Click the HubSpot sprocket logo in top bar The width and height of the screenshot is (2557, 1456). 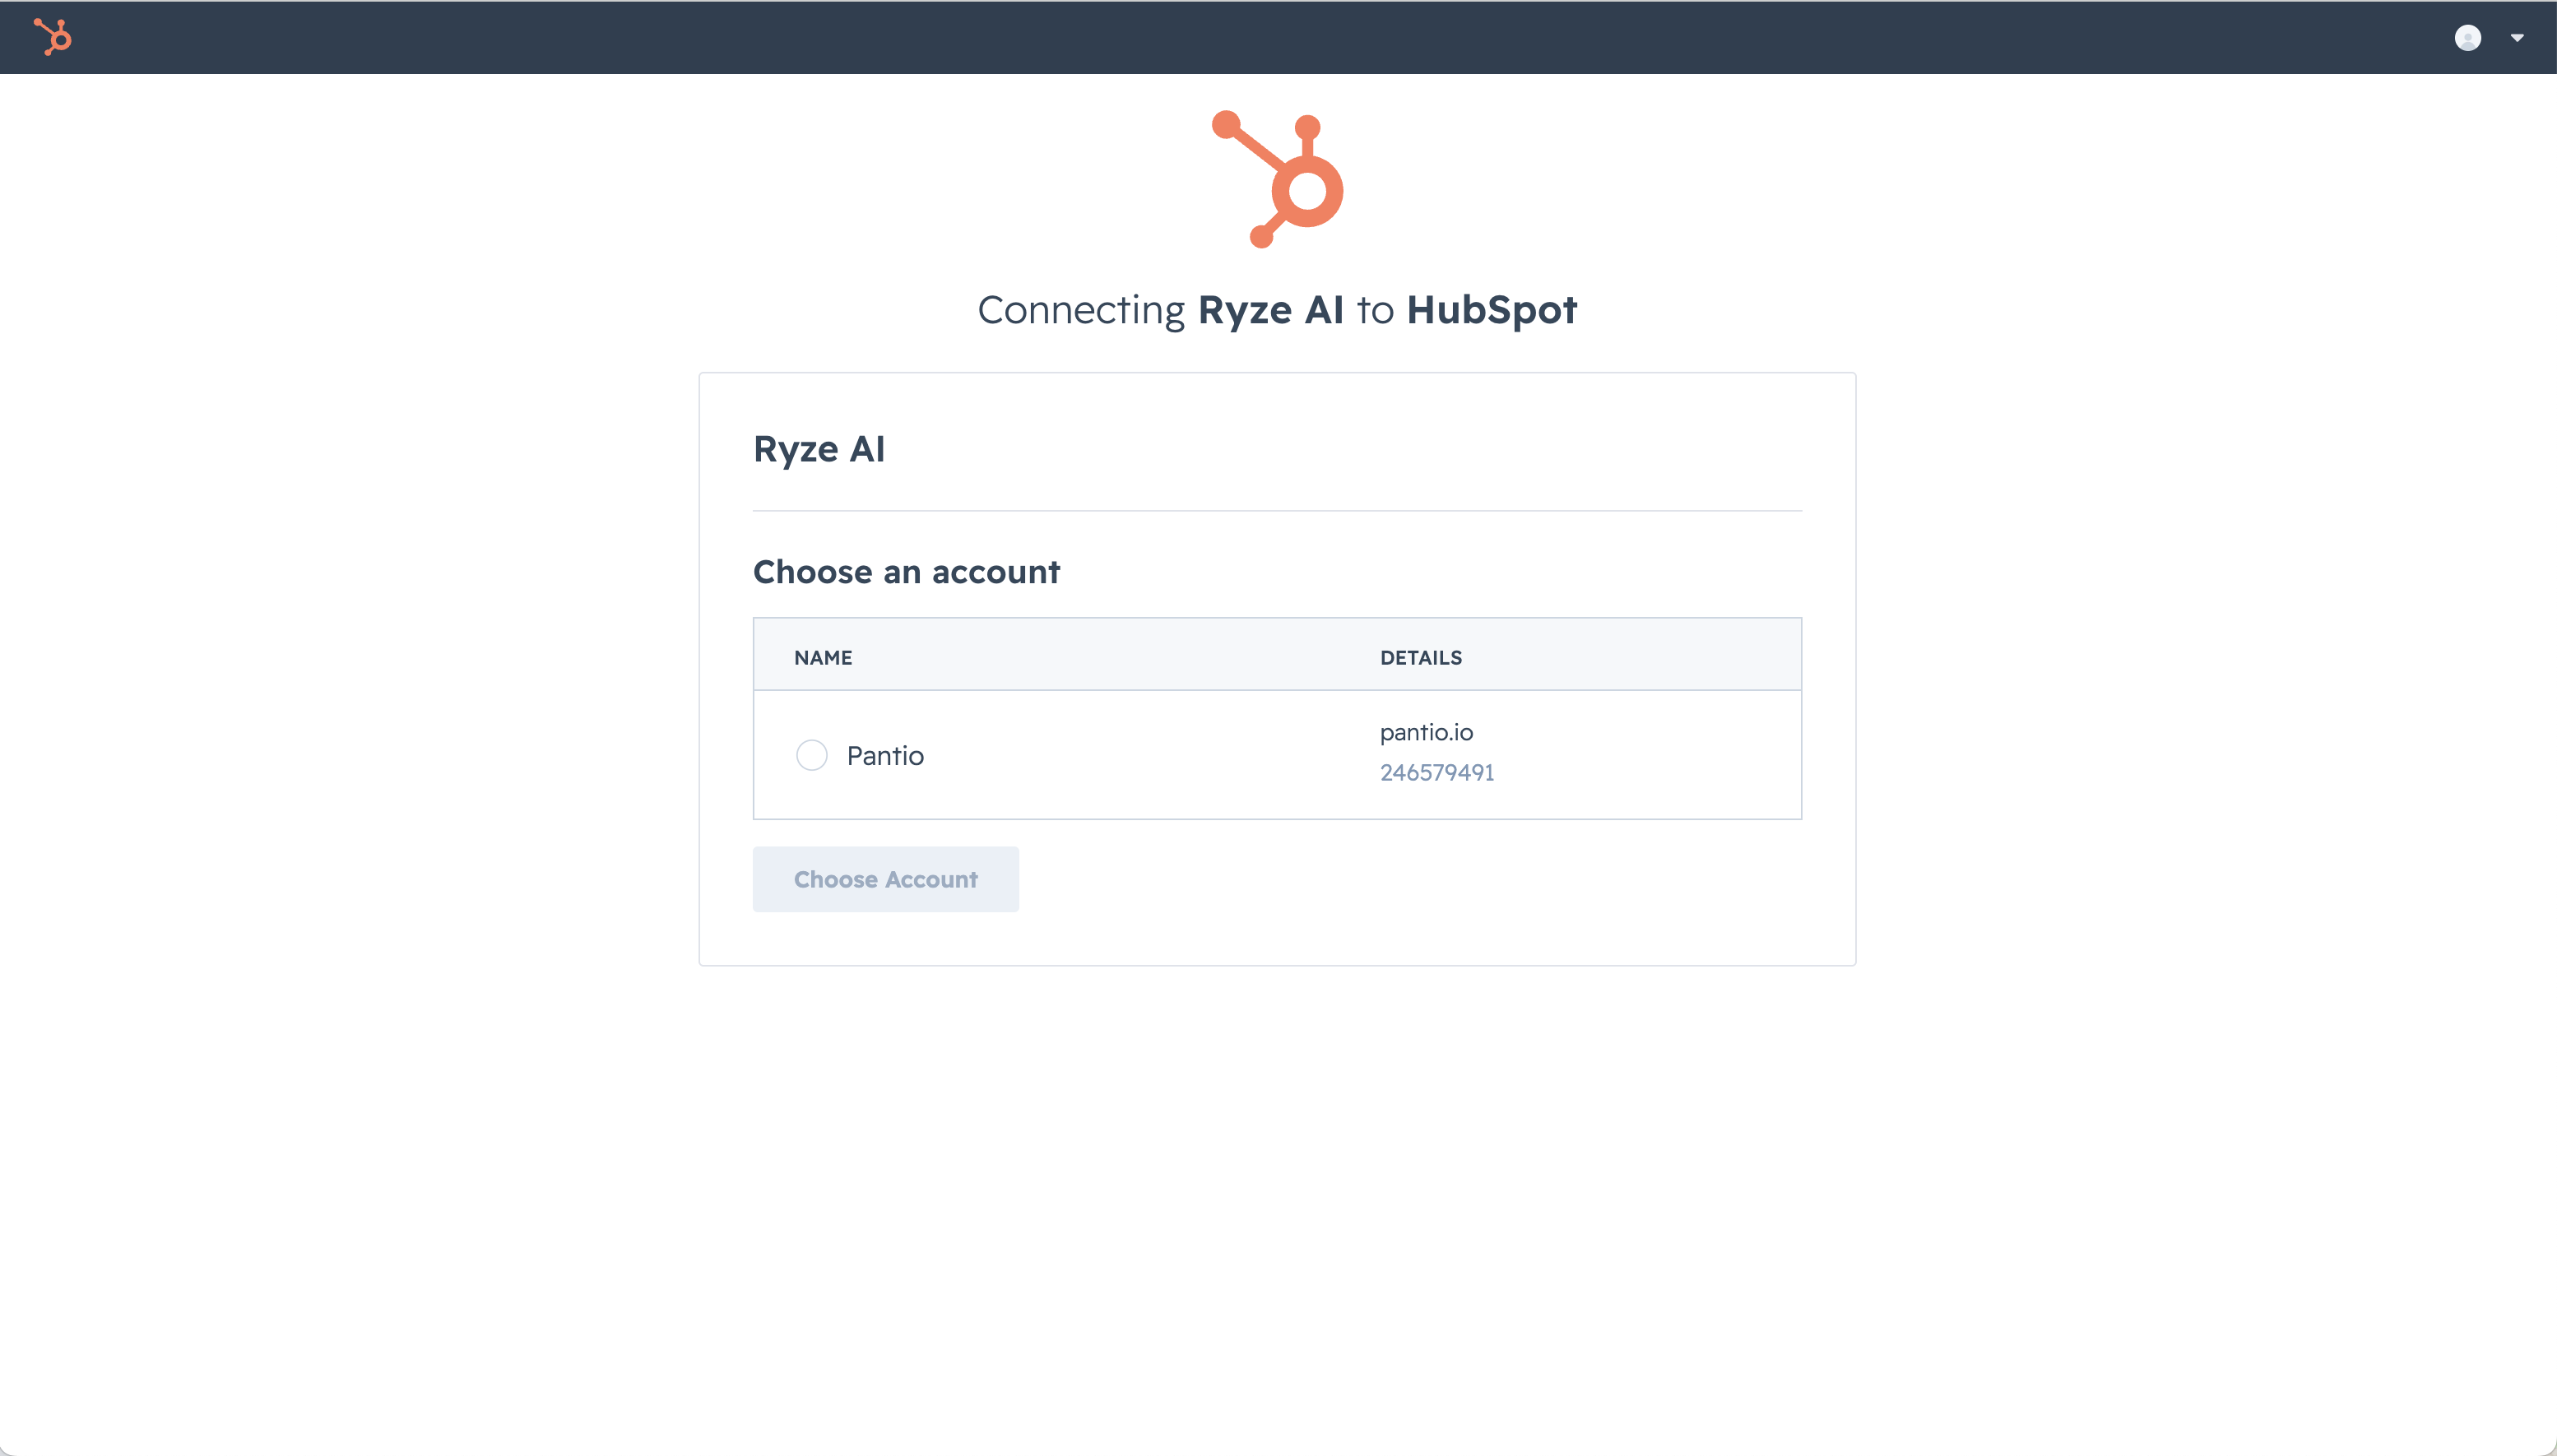(53, 37)
